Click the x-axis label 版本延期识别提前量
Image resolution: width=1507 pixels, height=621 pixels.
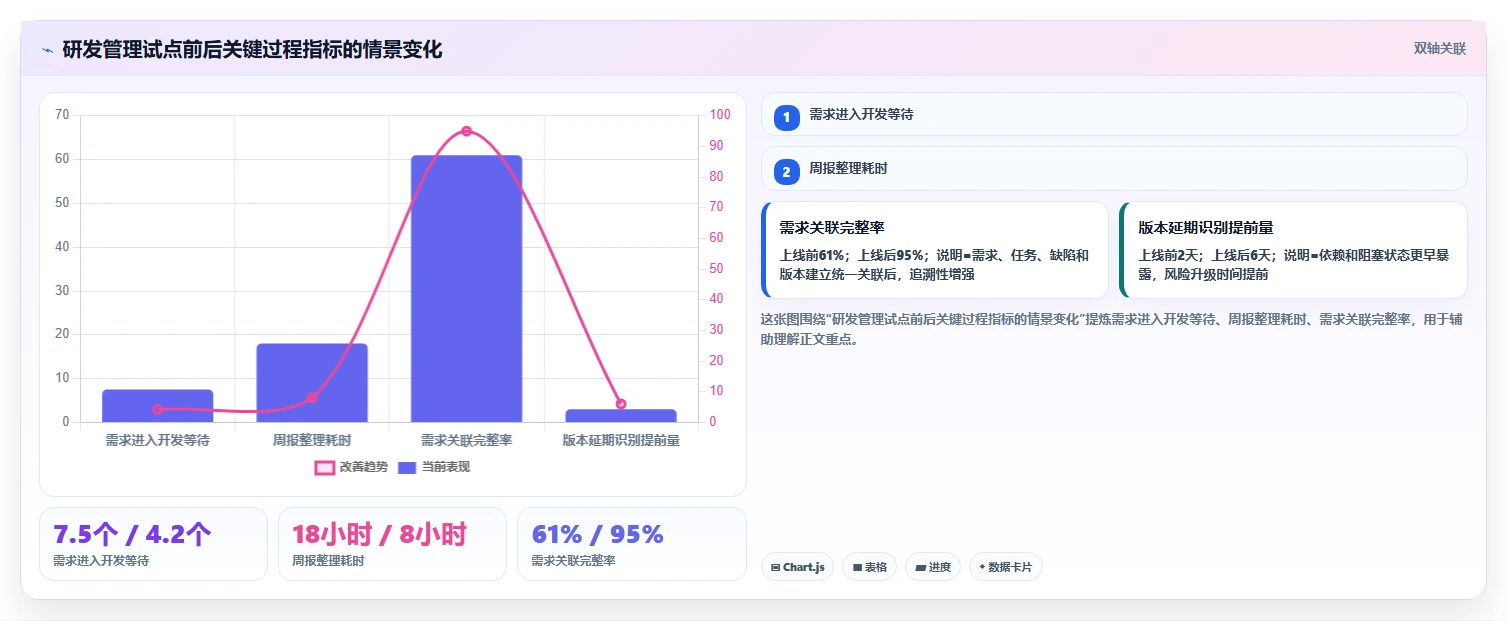pyautogui.click(x=621, y=440)
